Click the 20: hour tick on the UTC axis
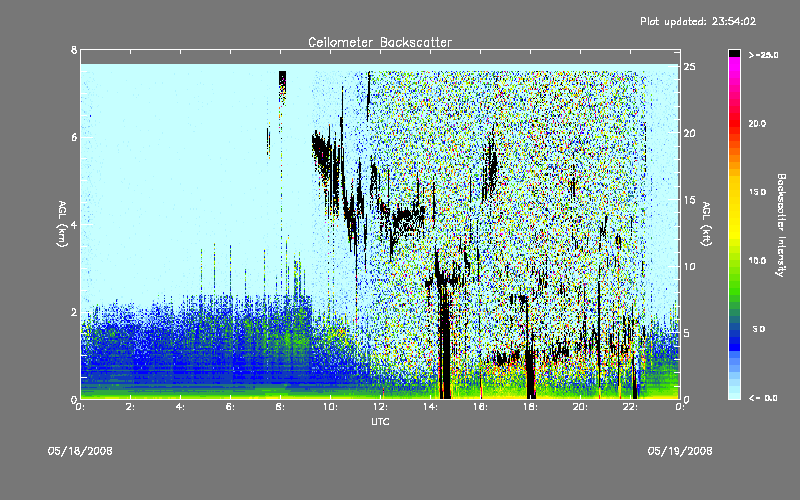The image size is (800, 500). 580,407
